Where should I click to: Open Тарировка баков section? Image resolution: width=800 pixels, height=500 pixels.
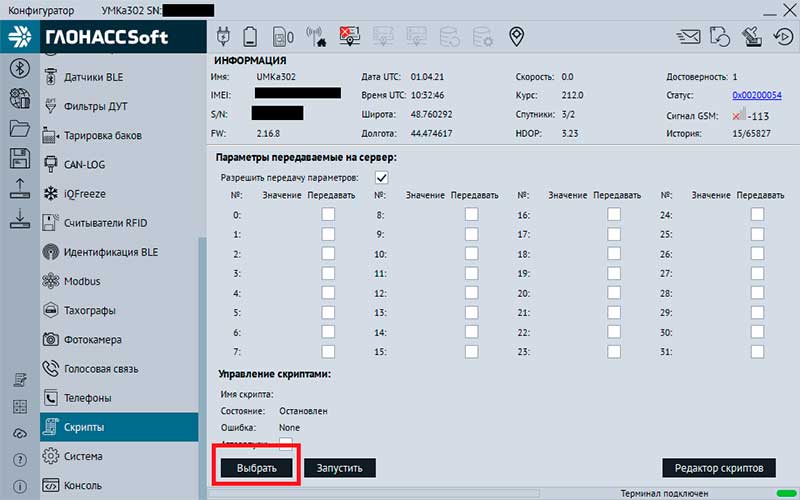click(119, 135)
